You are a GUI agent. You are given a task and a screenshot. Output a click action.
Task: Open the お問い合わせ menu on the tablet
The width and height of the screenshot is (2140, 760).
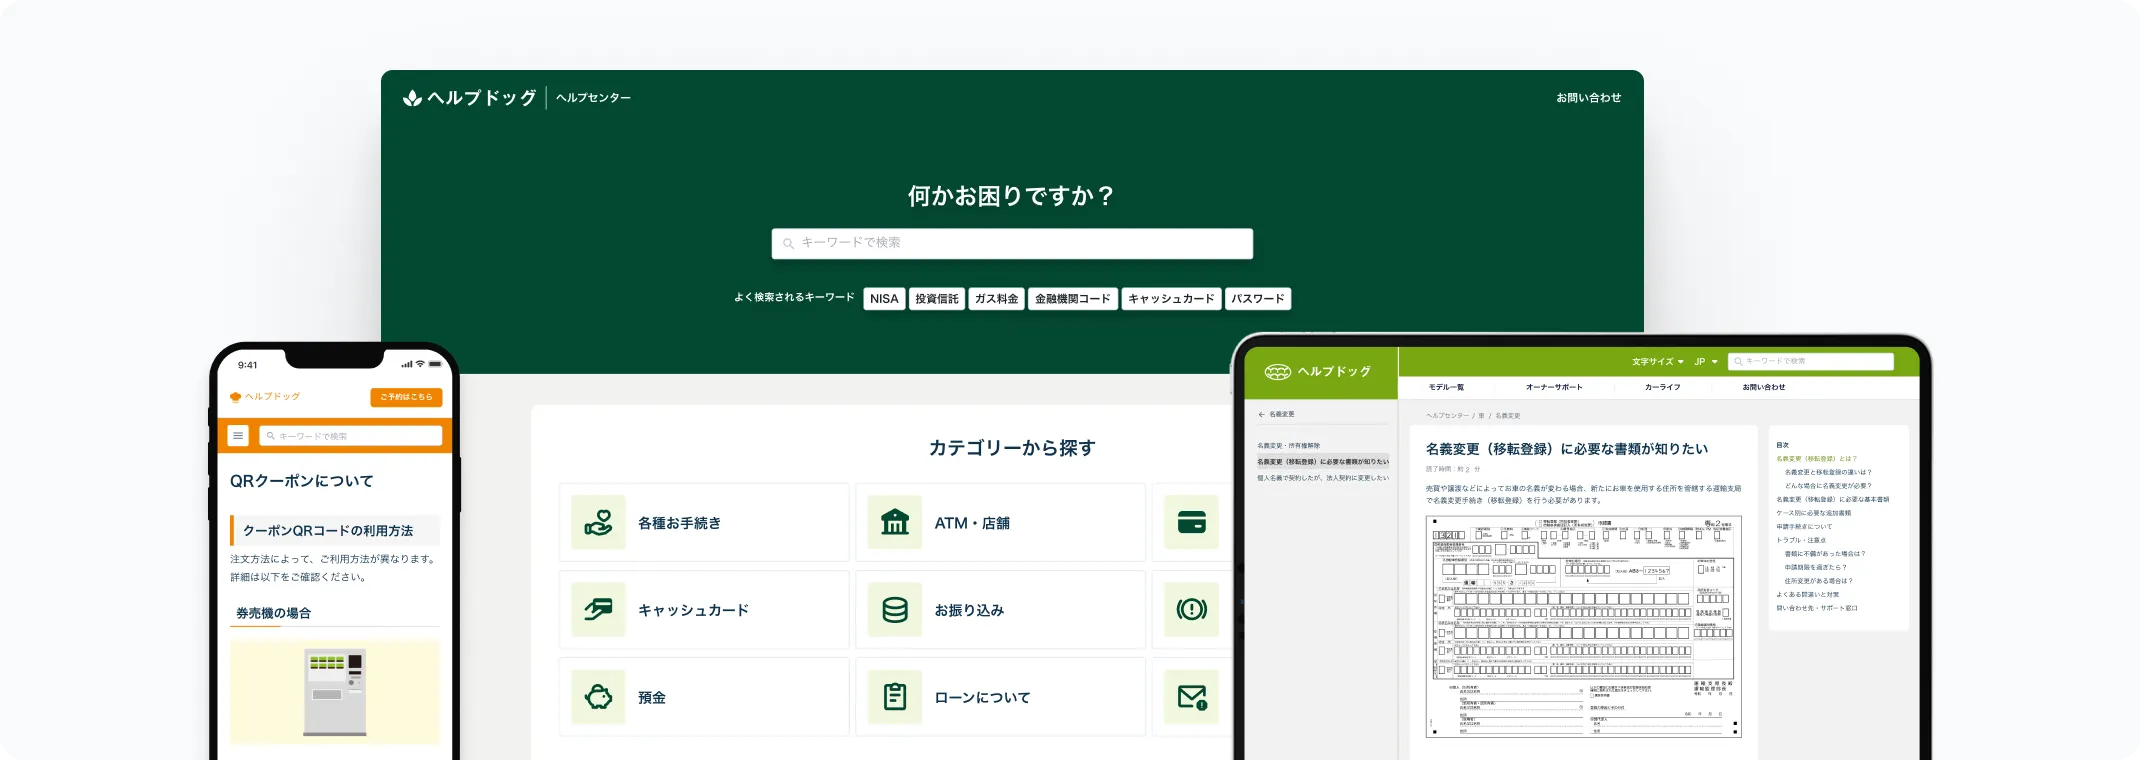pyautogui.click(x=1764, y=387)
